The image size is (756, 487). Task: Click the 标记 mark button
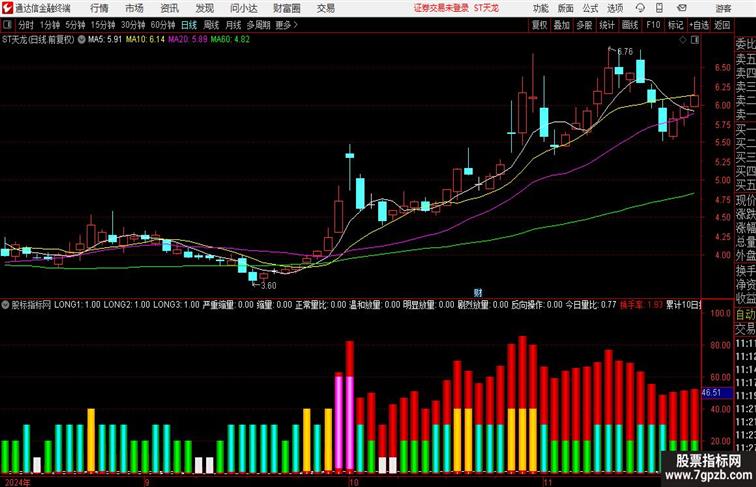tap(675, 25)
